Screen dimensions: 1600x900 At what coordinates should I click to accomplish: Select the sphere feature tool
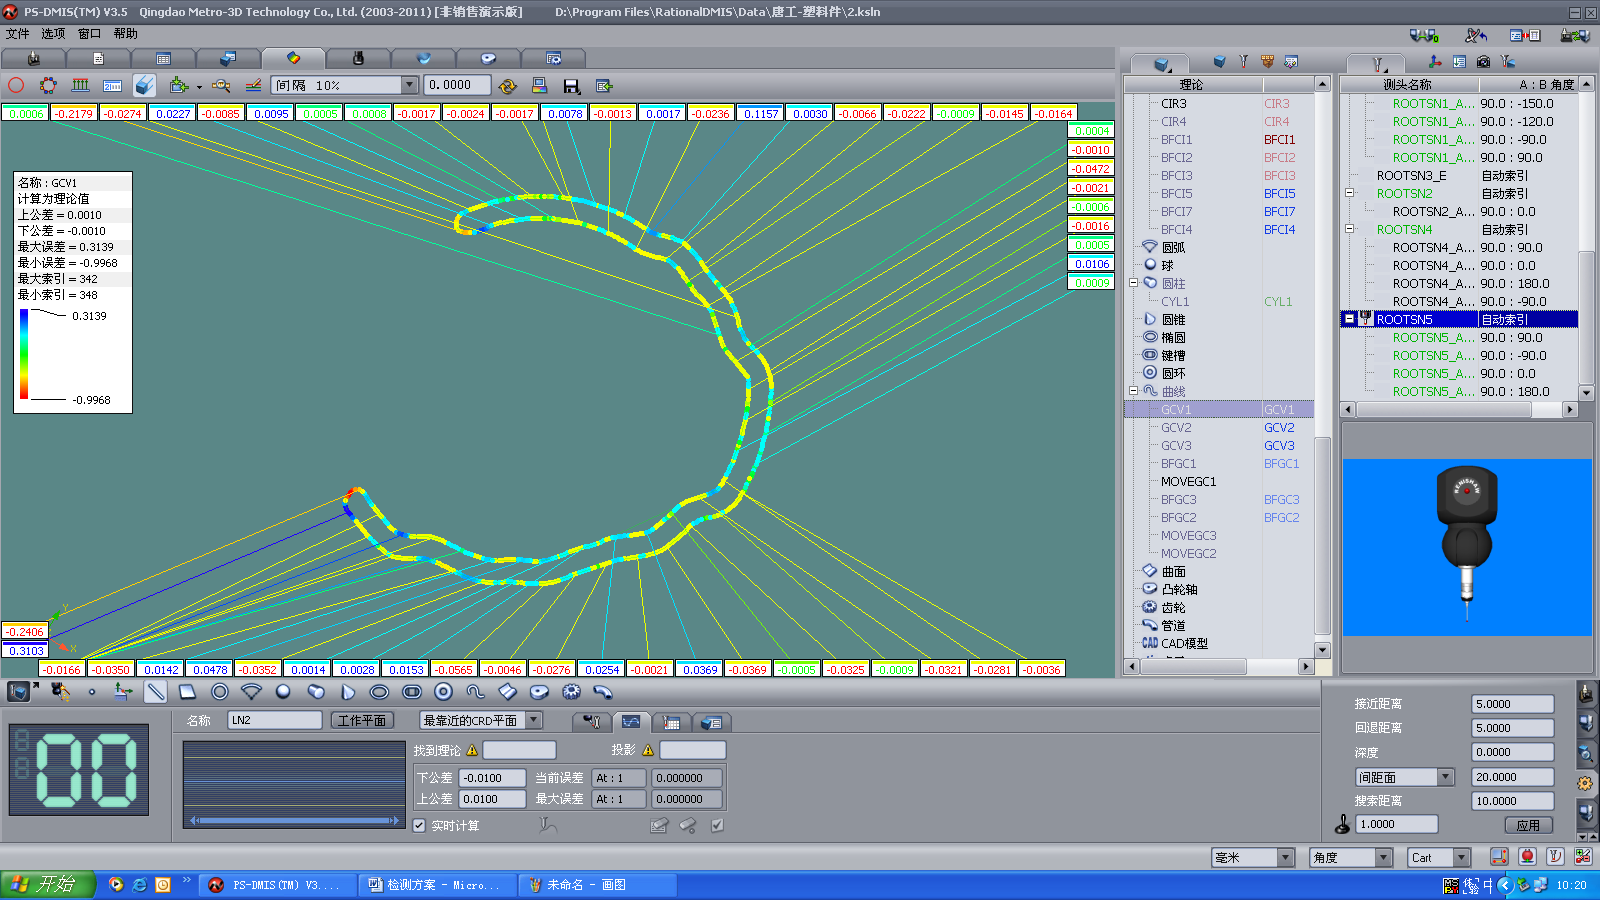(283, 691)
